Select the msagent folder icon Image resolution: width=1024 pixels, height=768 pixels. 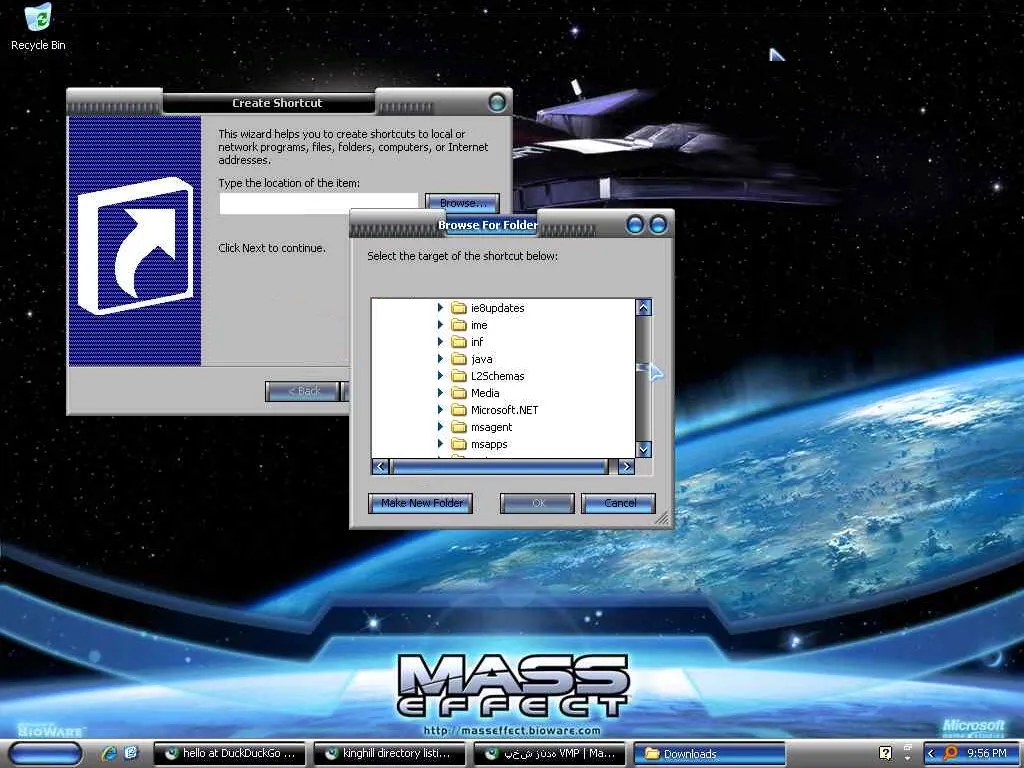459,426
